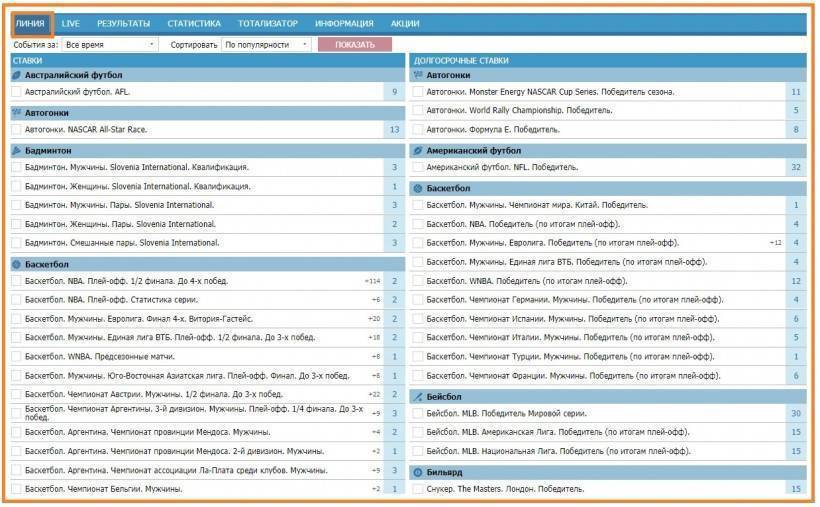Click the basketball icon in left column
Screen dimensions: 820x507
pos(16,264)
